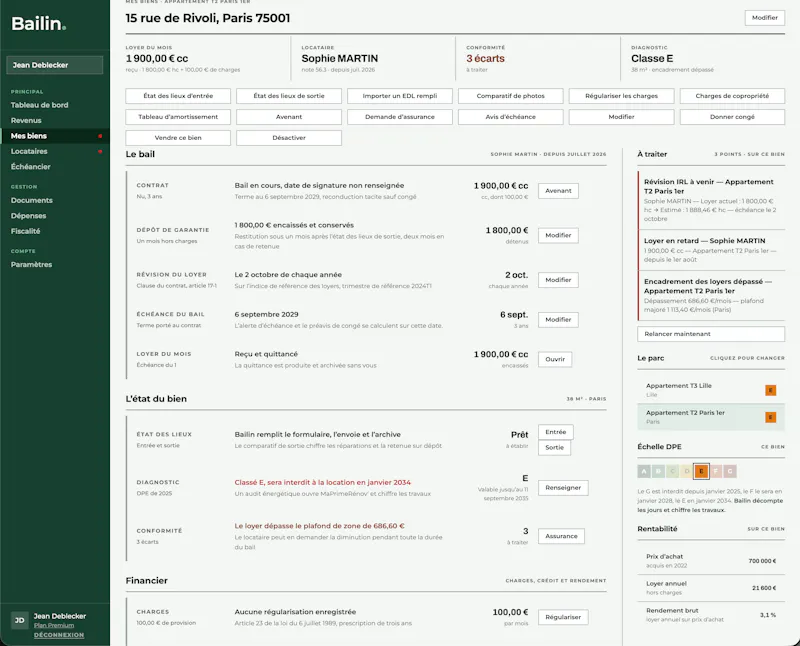
Task: Select class B on the DPE scale
Action: [658, 471]
